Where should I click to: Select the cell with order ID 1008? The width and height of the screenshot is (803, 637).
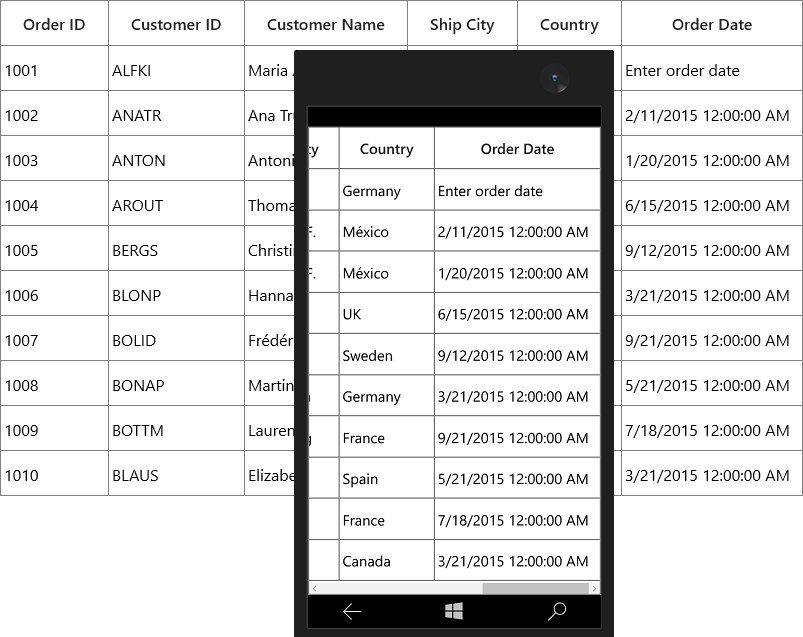tap(54, 384)
